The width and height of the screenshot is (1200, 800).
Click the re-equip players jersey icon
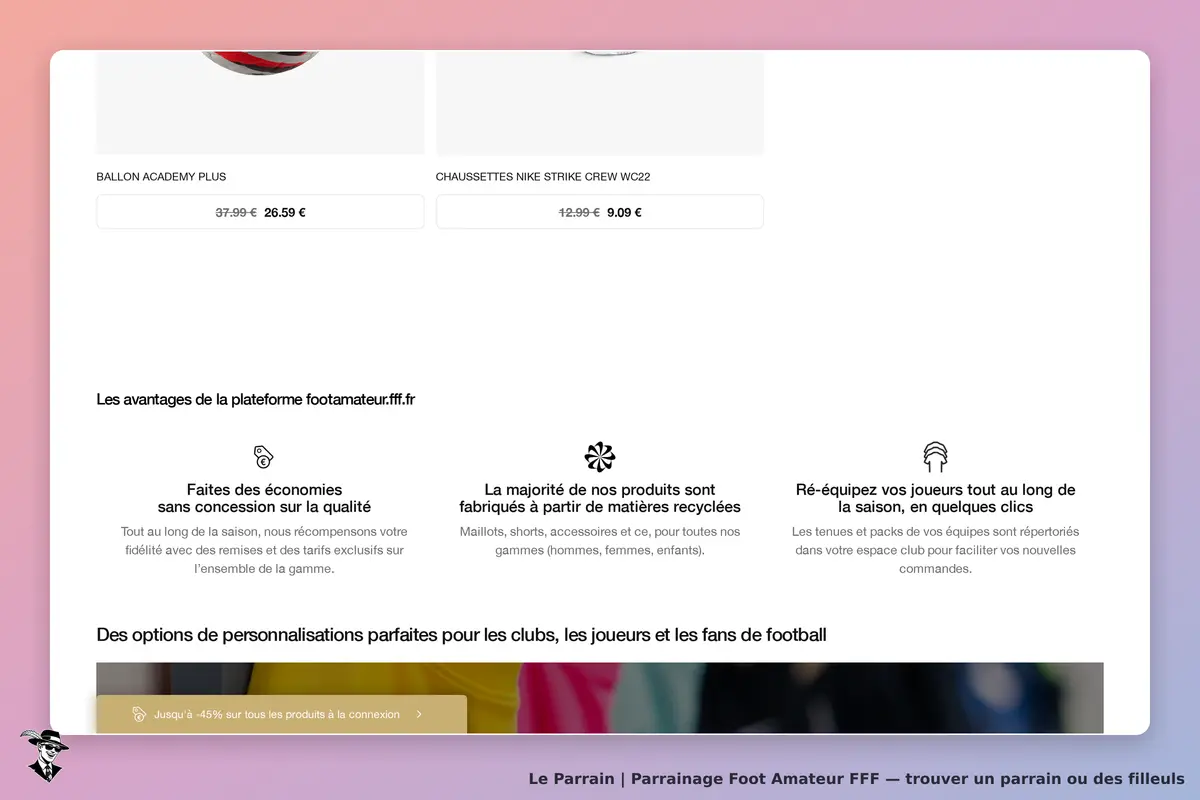[x=935, y=457]
